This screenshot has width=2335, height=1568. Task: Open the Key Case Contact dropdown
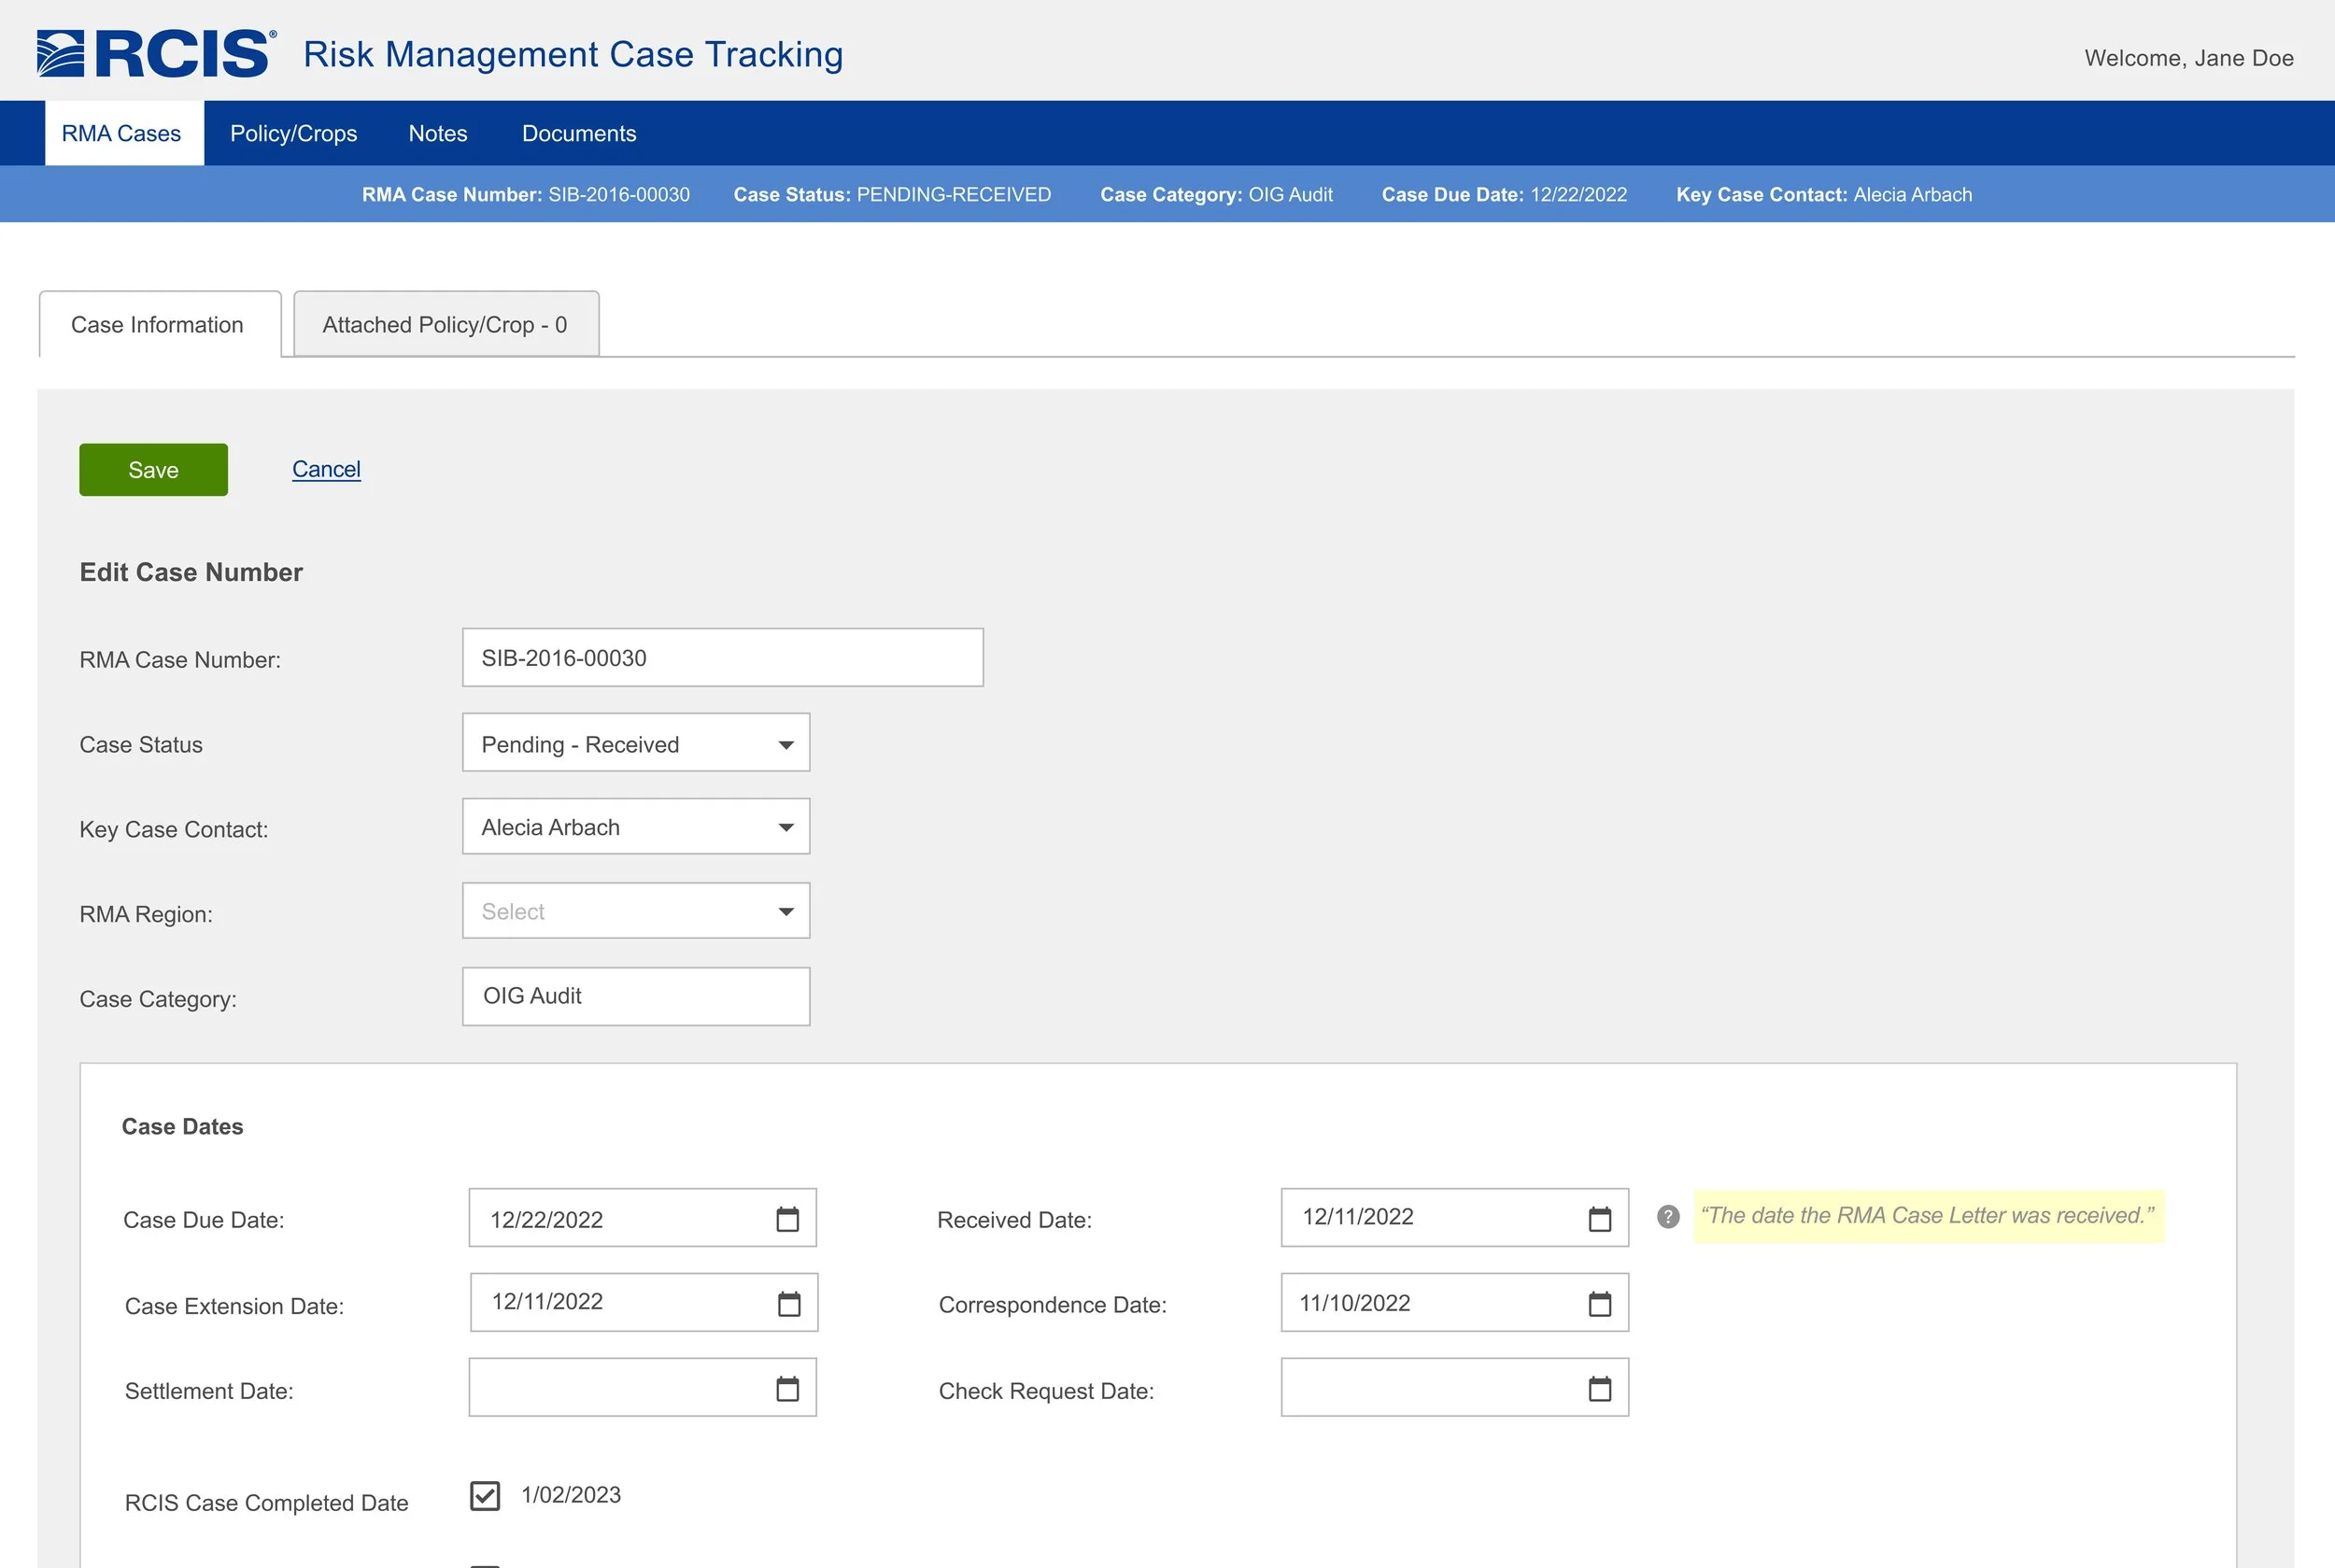pyautogui.click(x=636, y=827)
